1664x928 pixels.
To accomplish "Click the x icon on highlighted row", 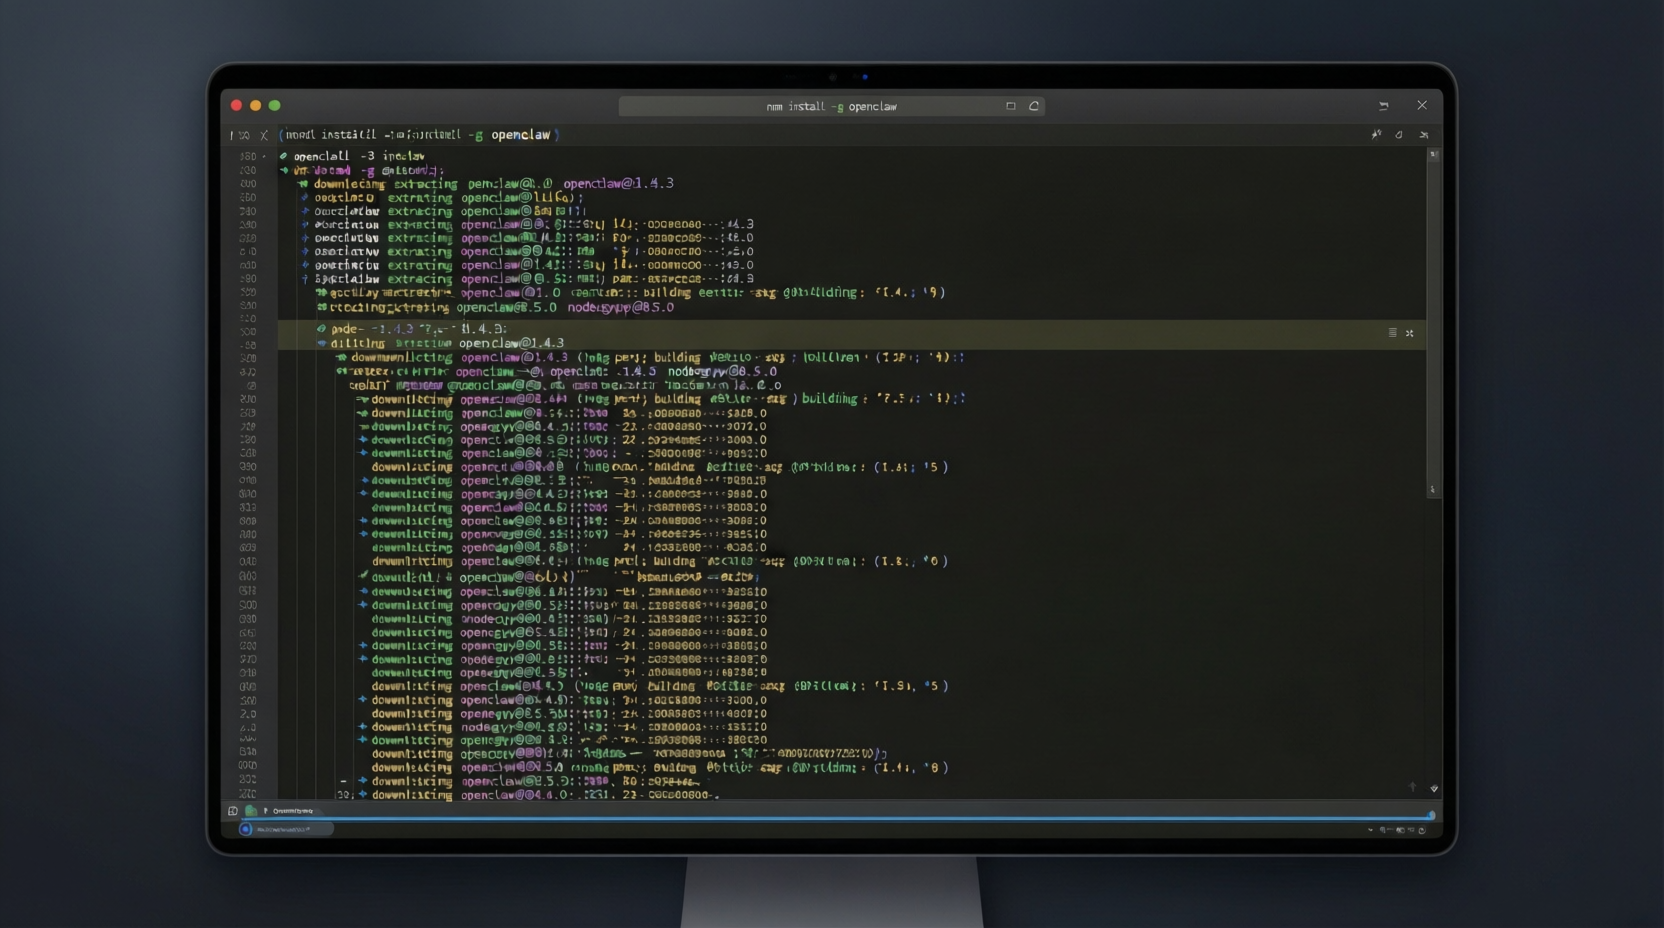I will [1410, 333].
